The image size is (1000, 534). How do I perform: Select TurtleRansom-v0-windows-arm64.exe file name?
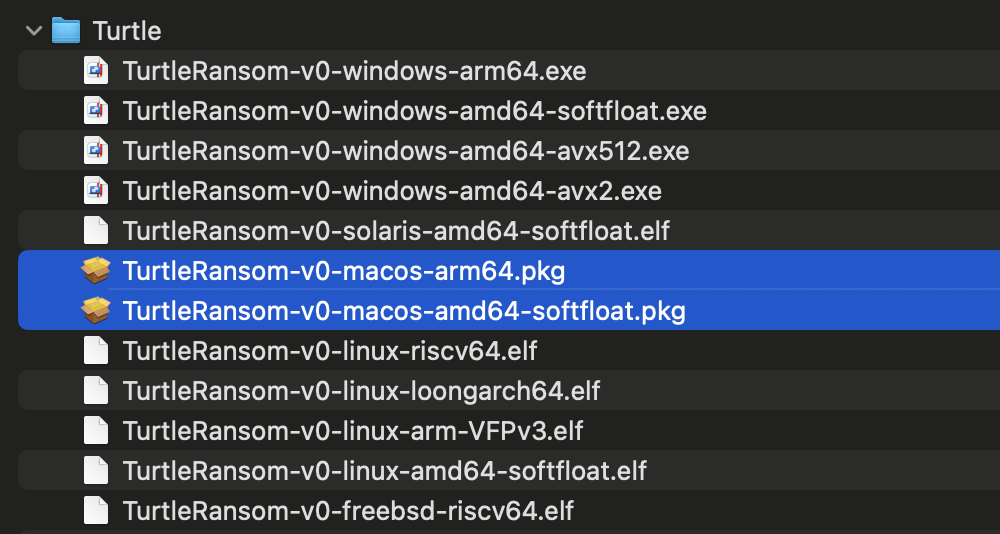[354, 71]
